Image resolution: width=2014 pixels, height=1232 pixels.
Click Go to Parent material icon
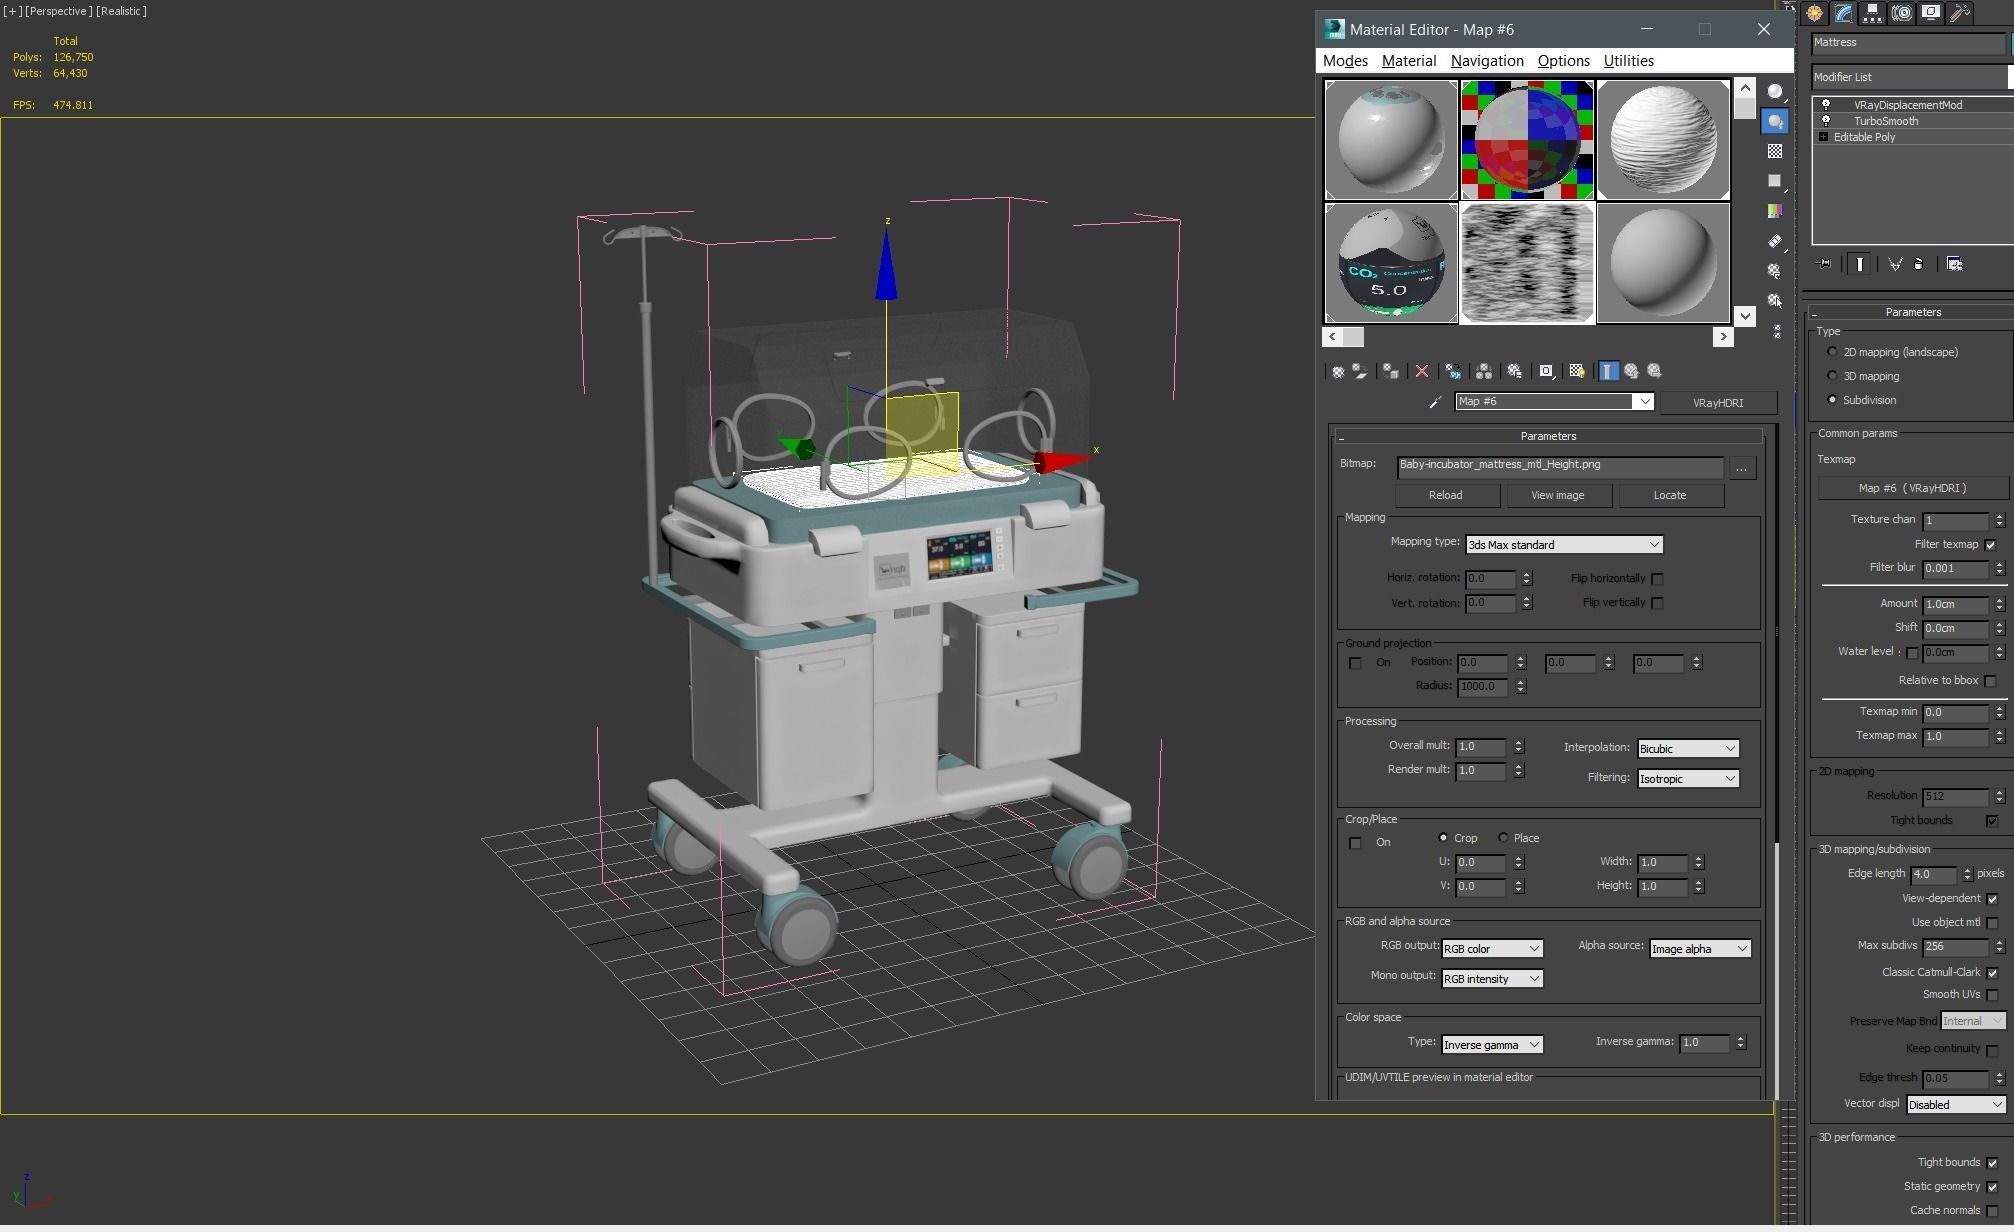(x=1631, y=372)
